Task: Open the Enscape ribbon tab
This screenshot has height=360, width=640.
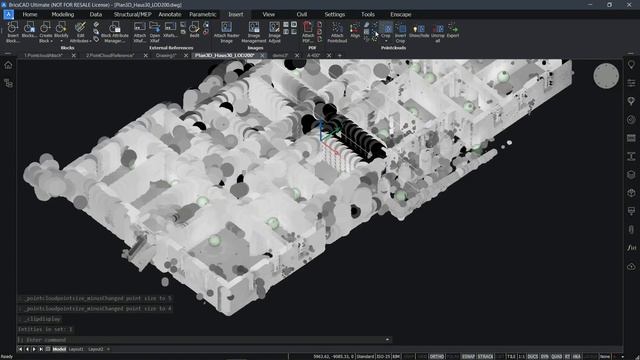Action: coord(400,14)
